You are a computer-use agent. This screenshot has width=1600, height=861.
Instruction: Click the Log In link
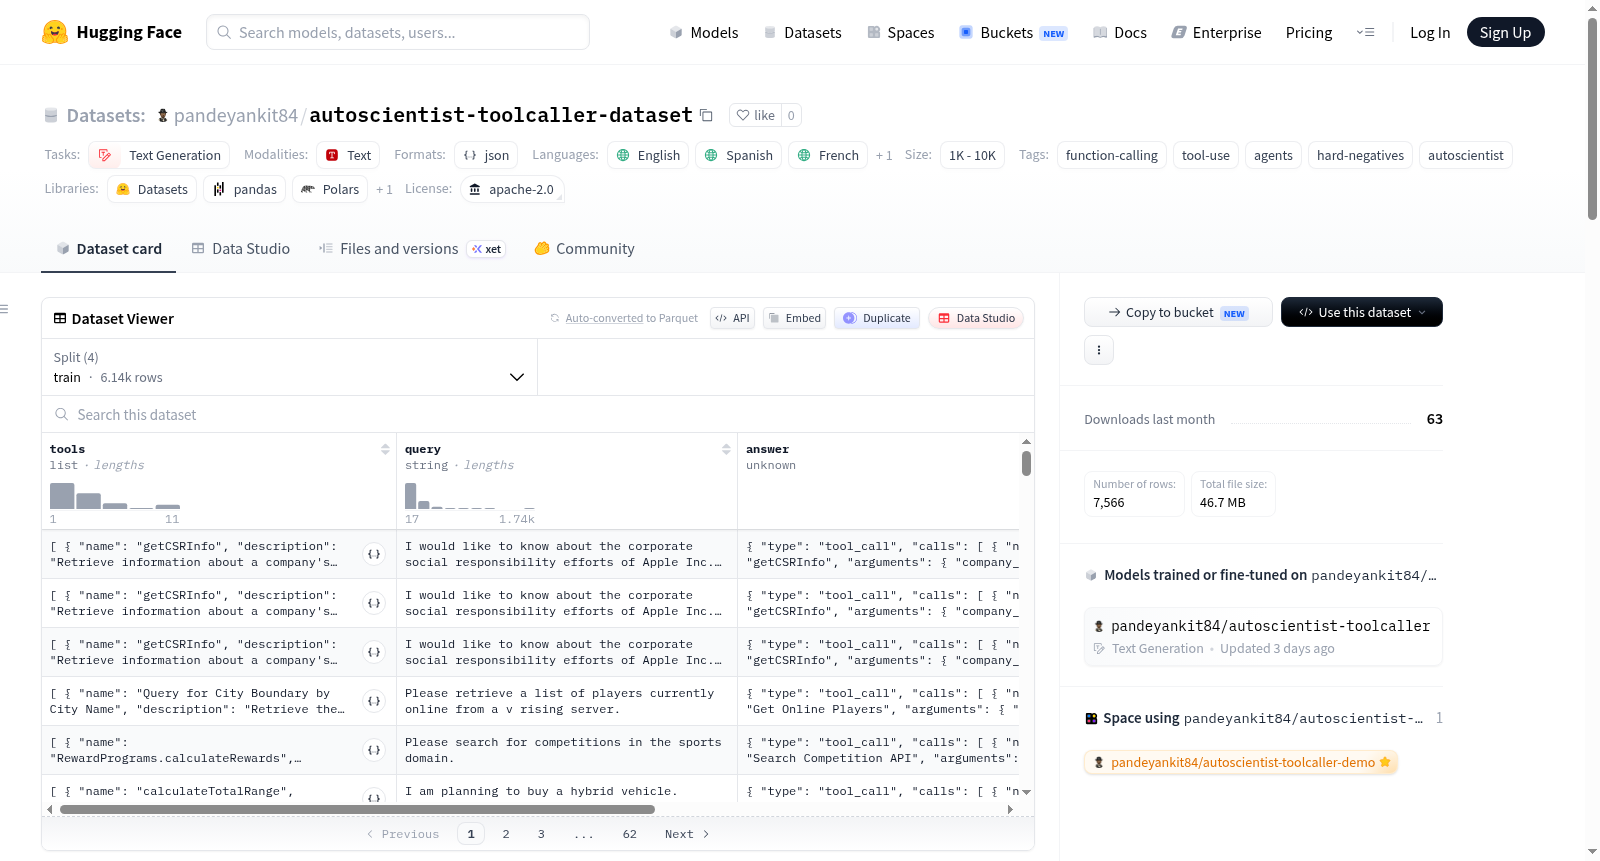pyautogui.click(x=1430, y=32)
